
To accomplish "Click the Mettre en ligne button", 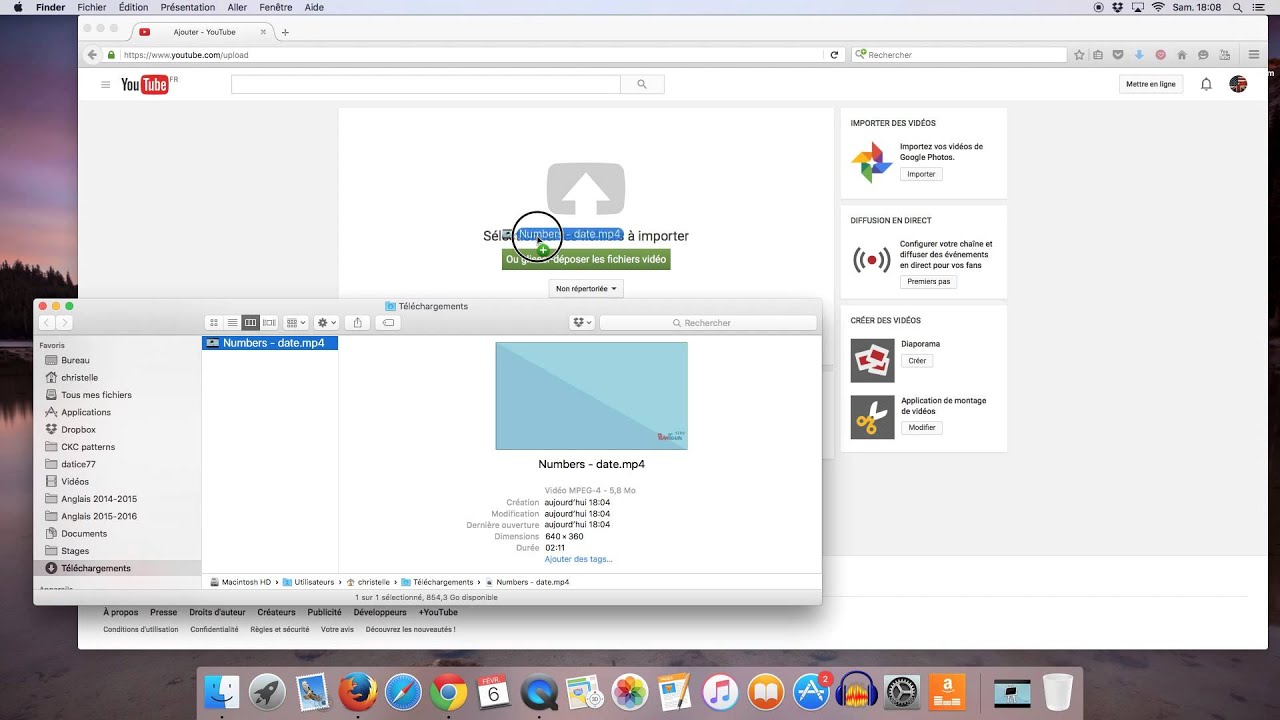I will pos(1151,85).
